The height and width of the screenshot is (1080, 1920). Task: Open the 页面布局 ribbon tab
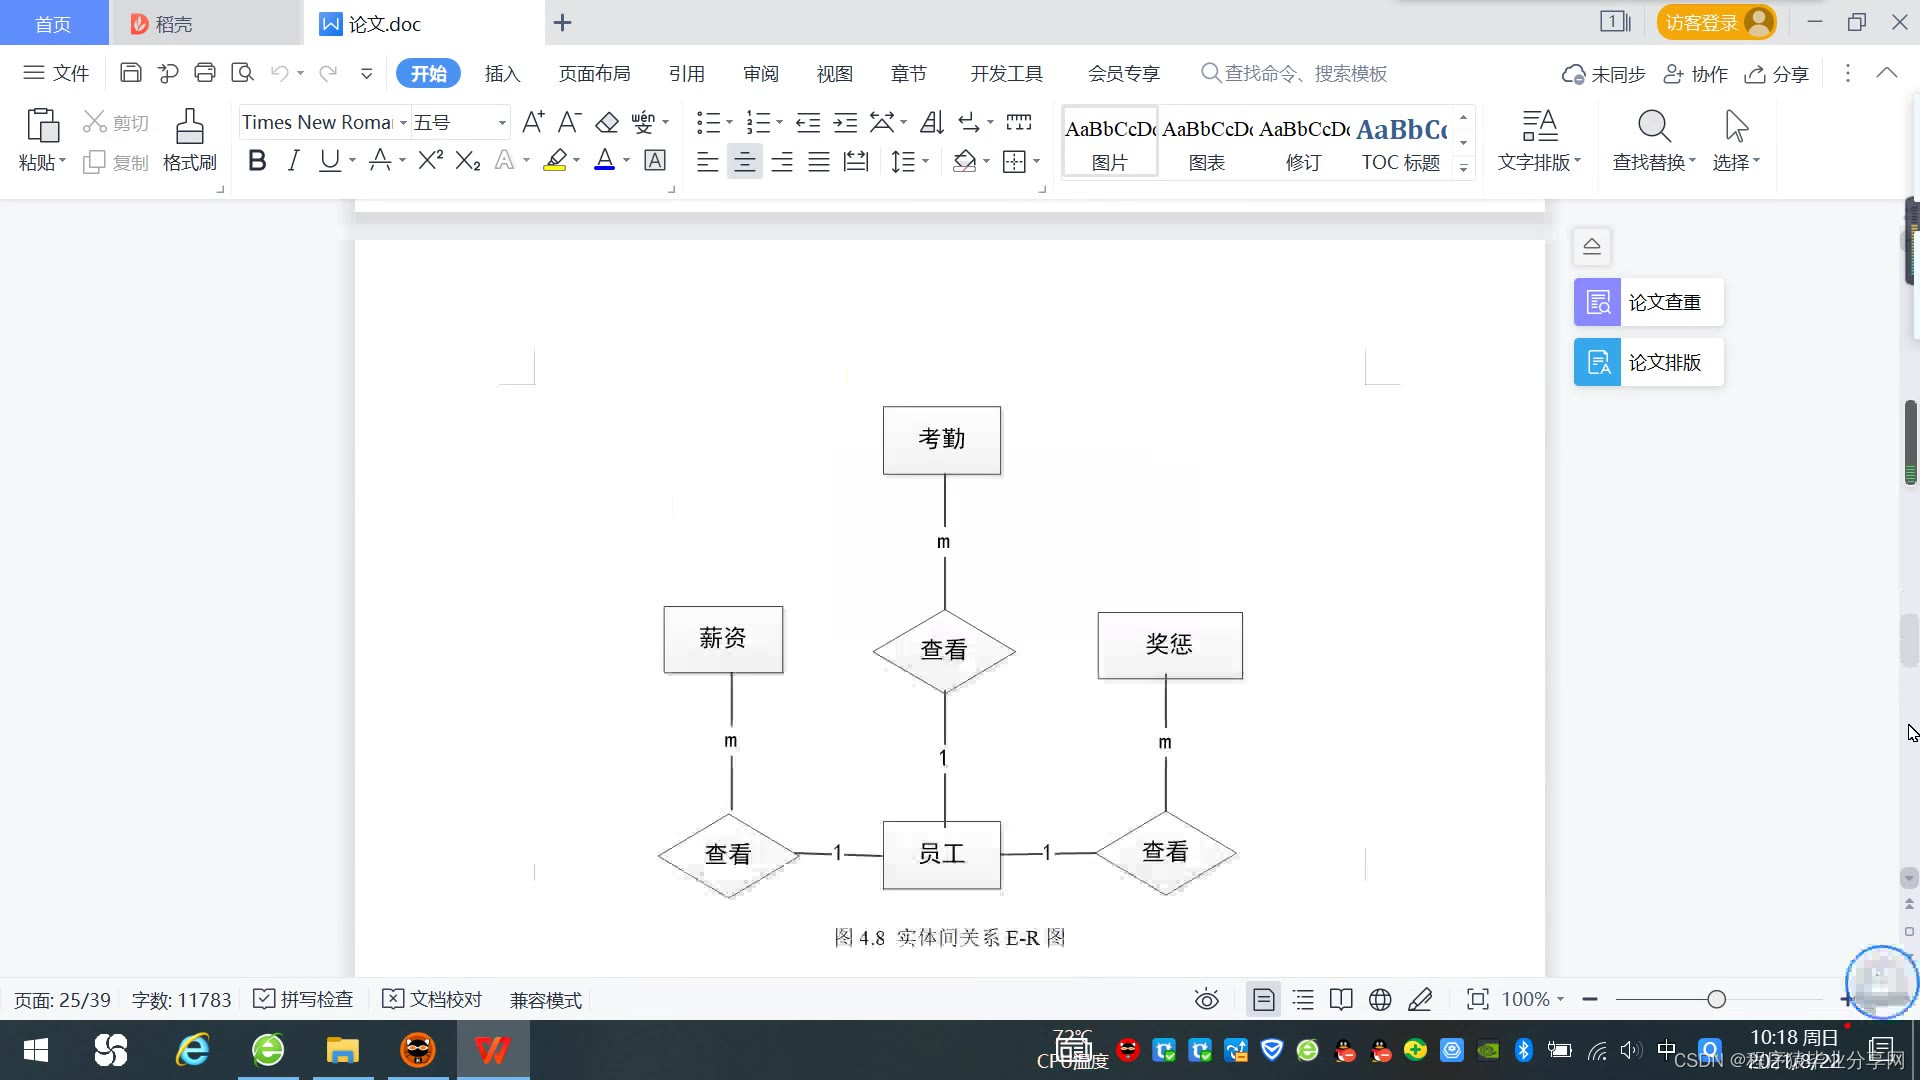click(594, 73)
